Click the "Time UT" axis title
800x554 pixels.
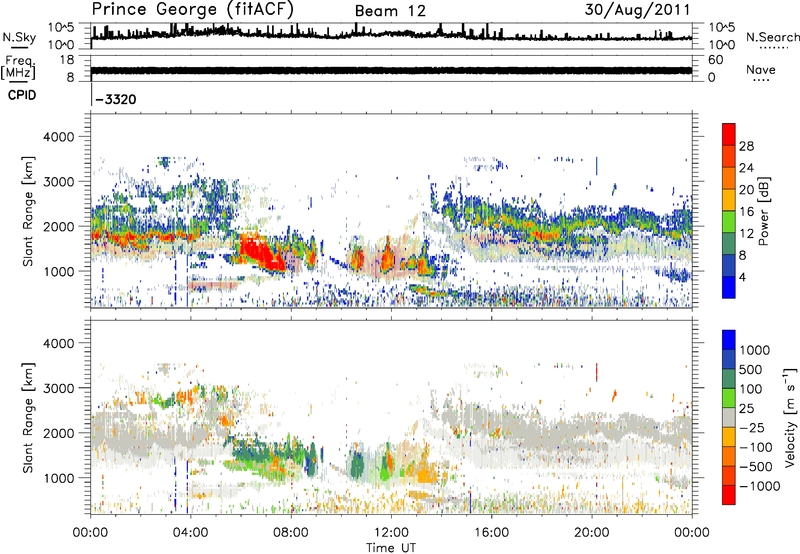391,548
